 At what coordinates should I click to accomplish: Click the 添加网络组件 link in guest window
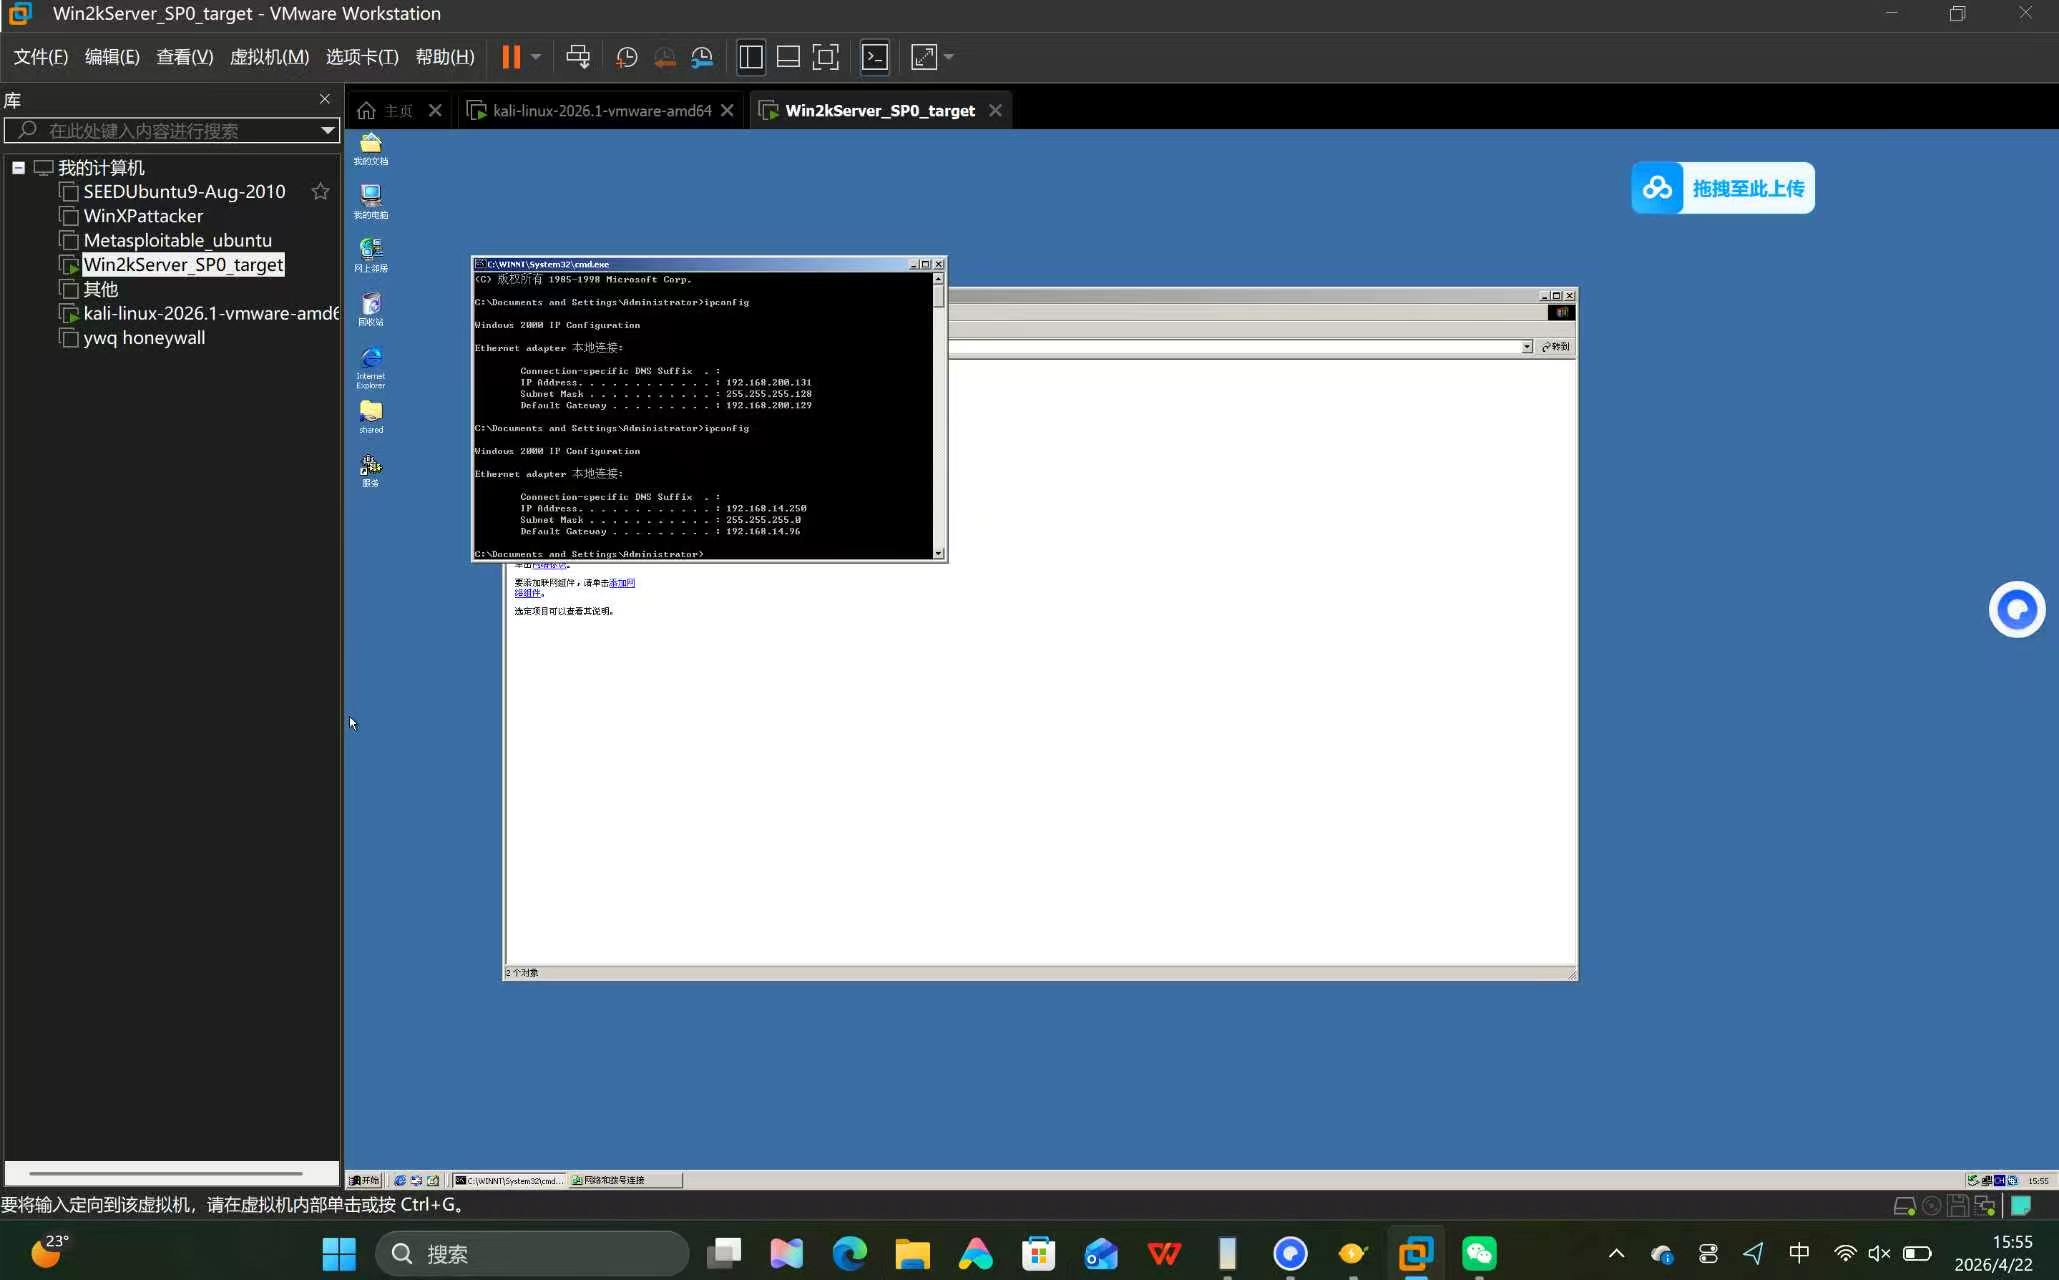[x=621, y=582]
